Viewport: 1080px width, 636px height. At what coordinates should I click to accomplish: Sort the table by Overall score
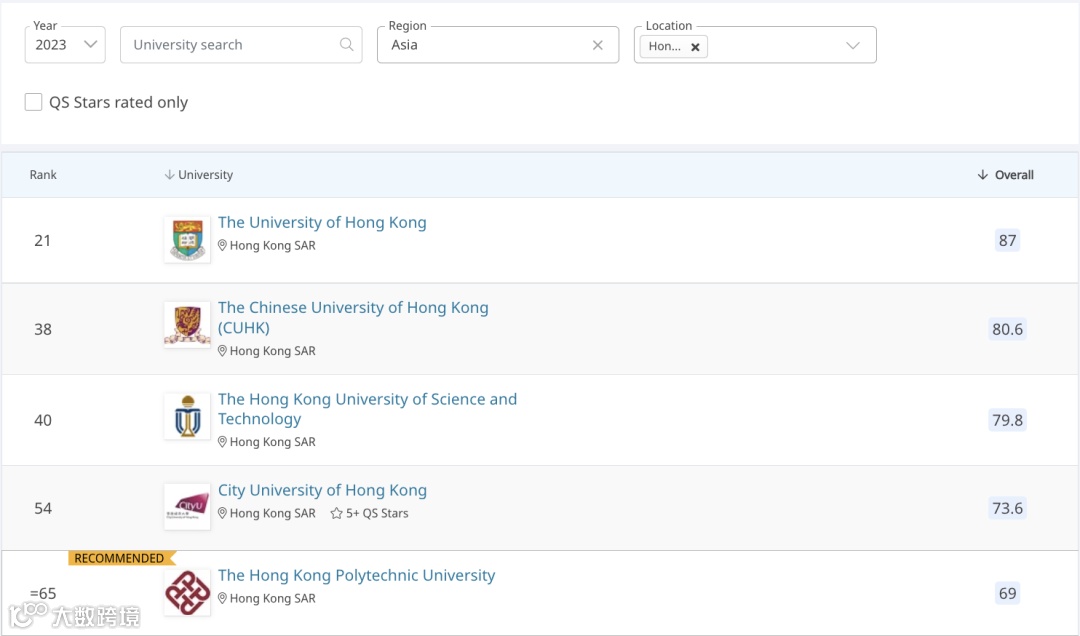click(x=1006, y=175)
